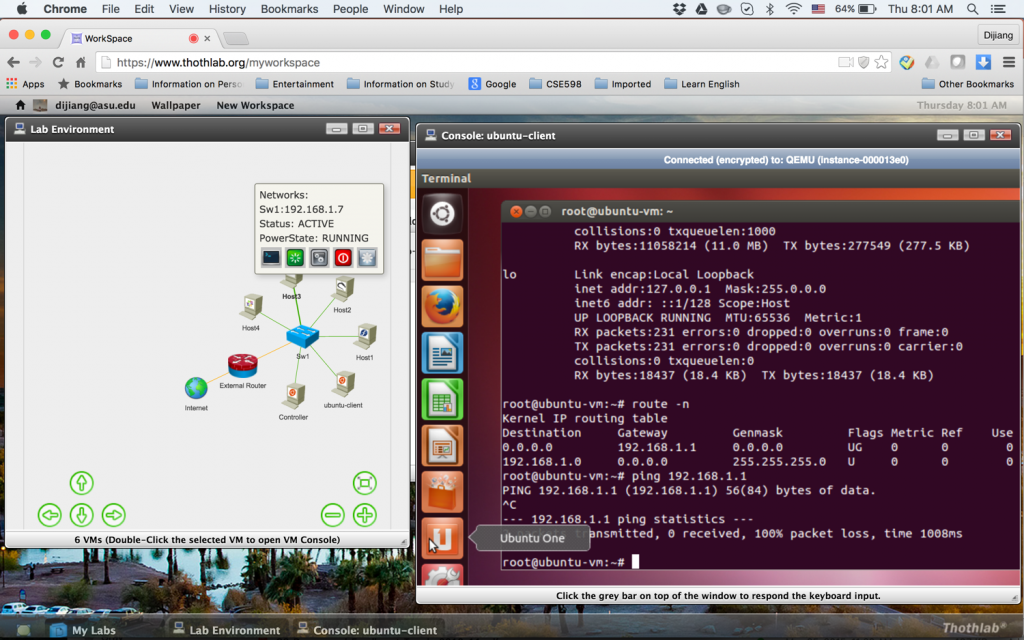Open Ubuntu One from the launcher
Image resolution: width=1024 pixels, height=640 pixels.
(x=443, y=538)
